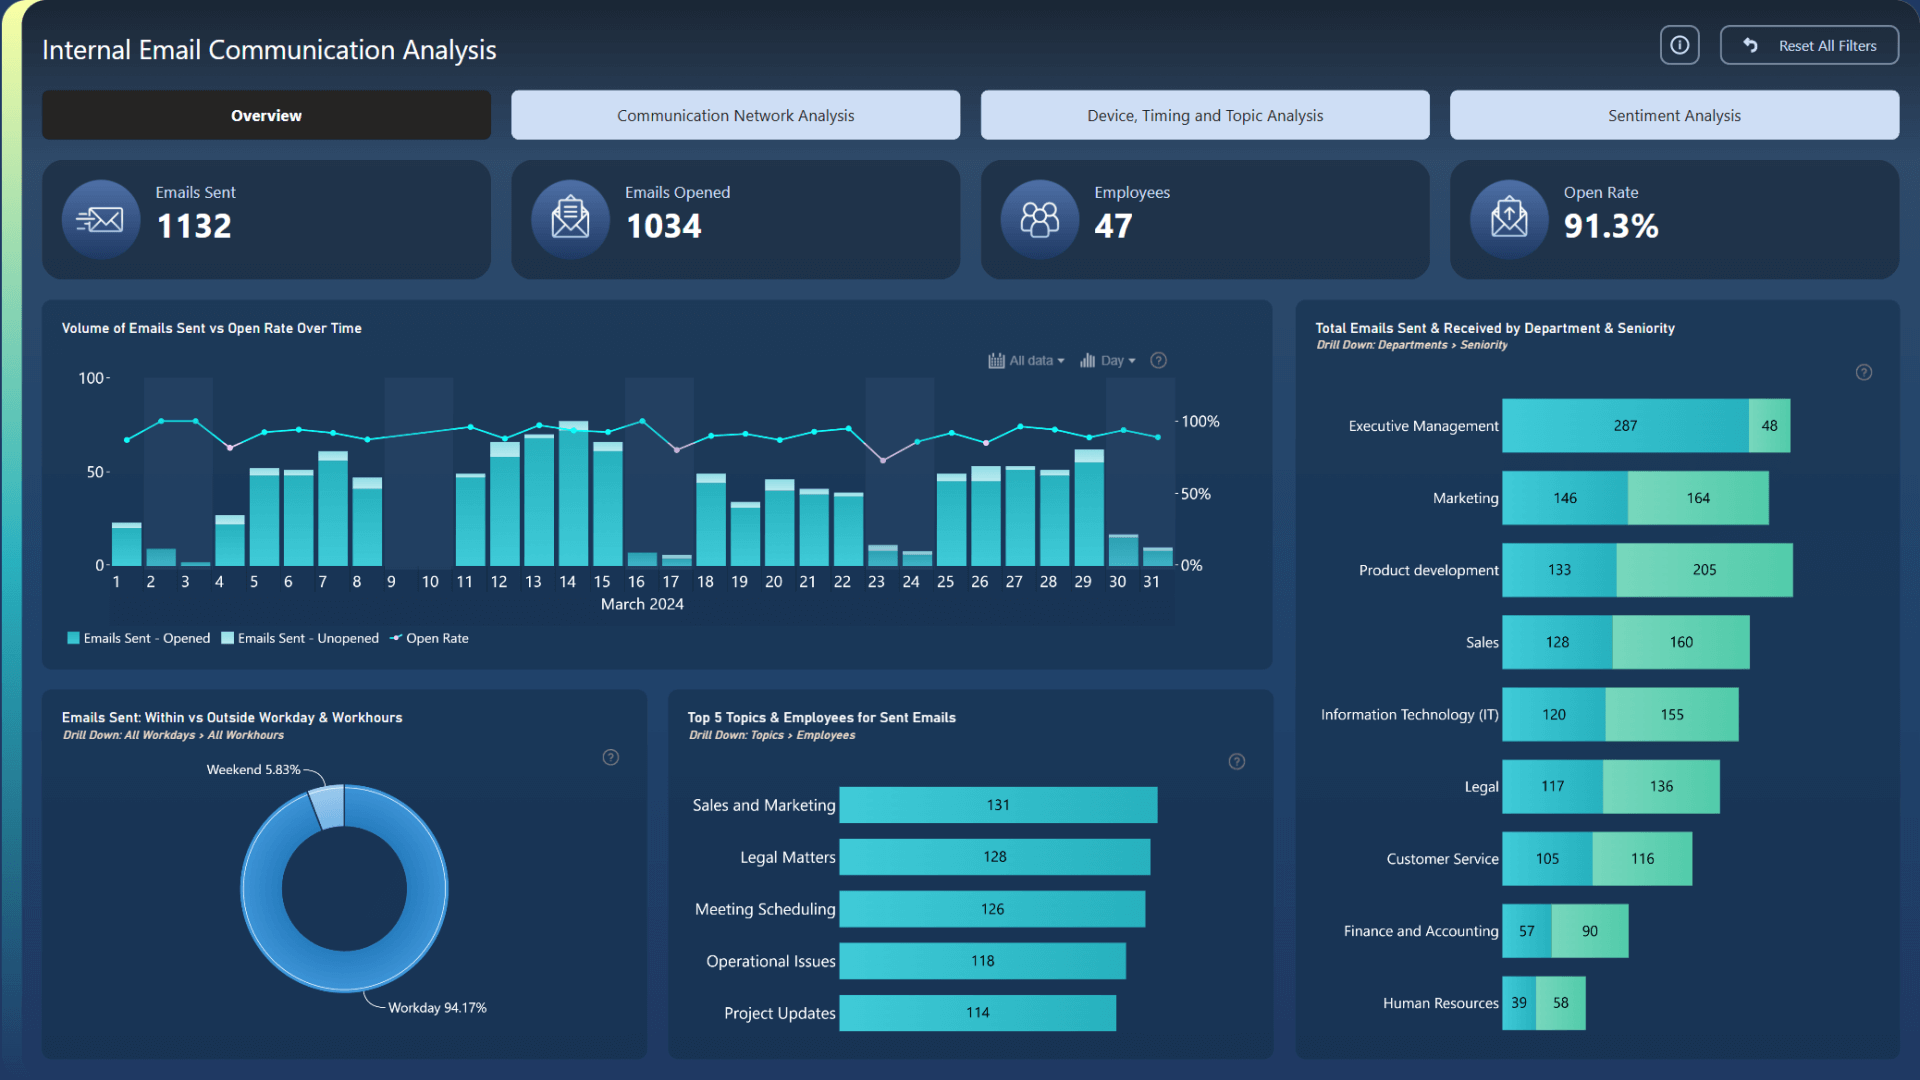
Task: Open the help icon on Top 5 Topics chart
Action: click(x=1236, y=761)
